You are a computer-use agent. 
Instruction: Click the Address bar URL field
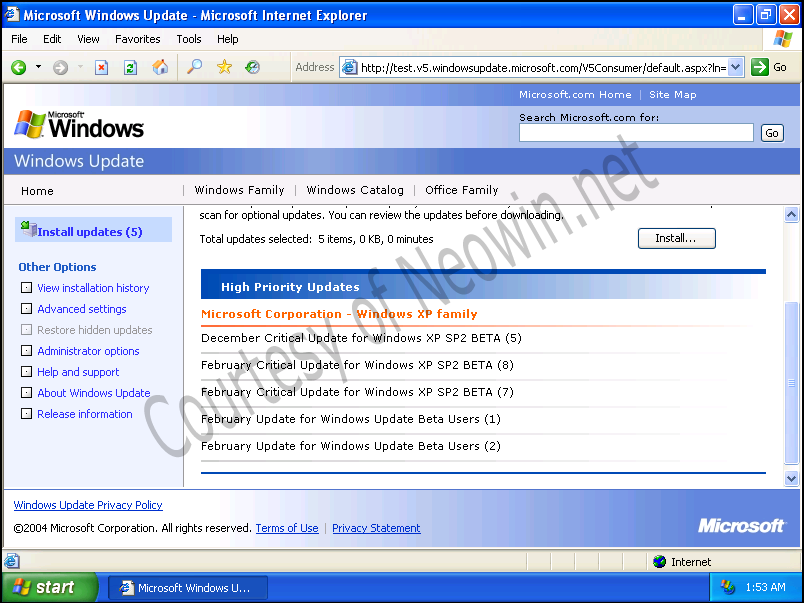[x=542, y=68]
